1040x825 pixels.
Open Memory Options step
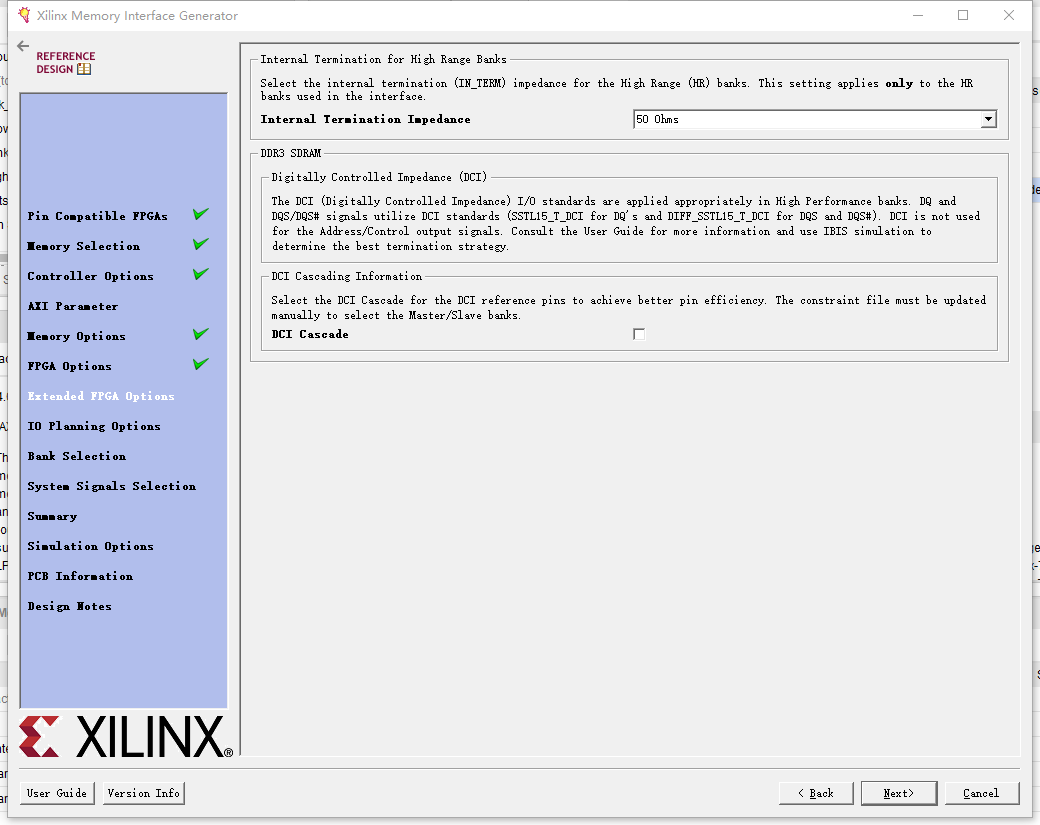pyautogui.click(x=76, y=336)
